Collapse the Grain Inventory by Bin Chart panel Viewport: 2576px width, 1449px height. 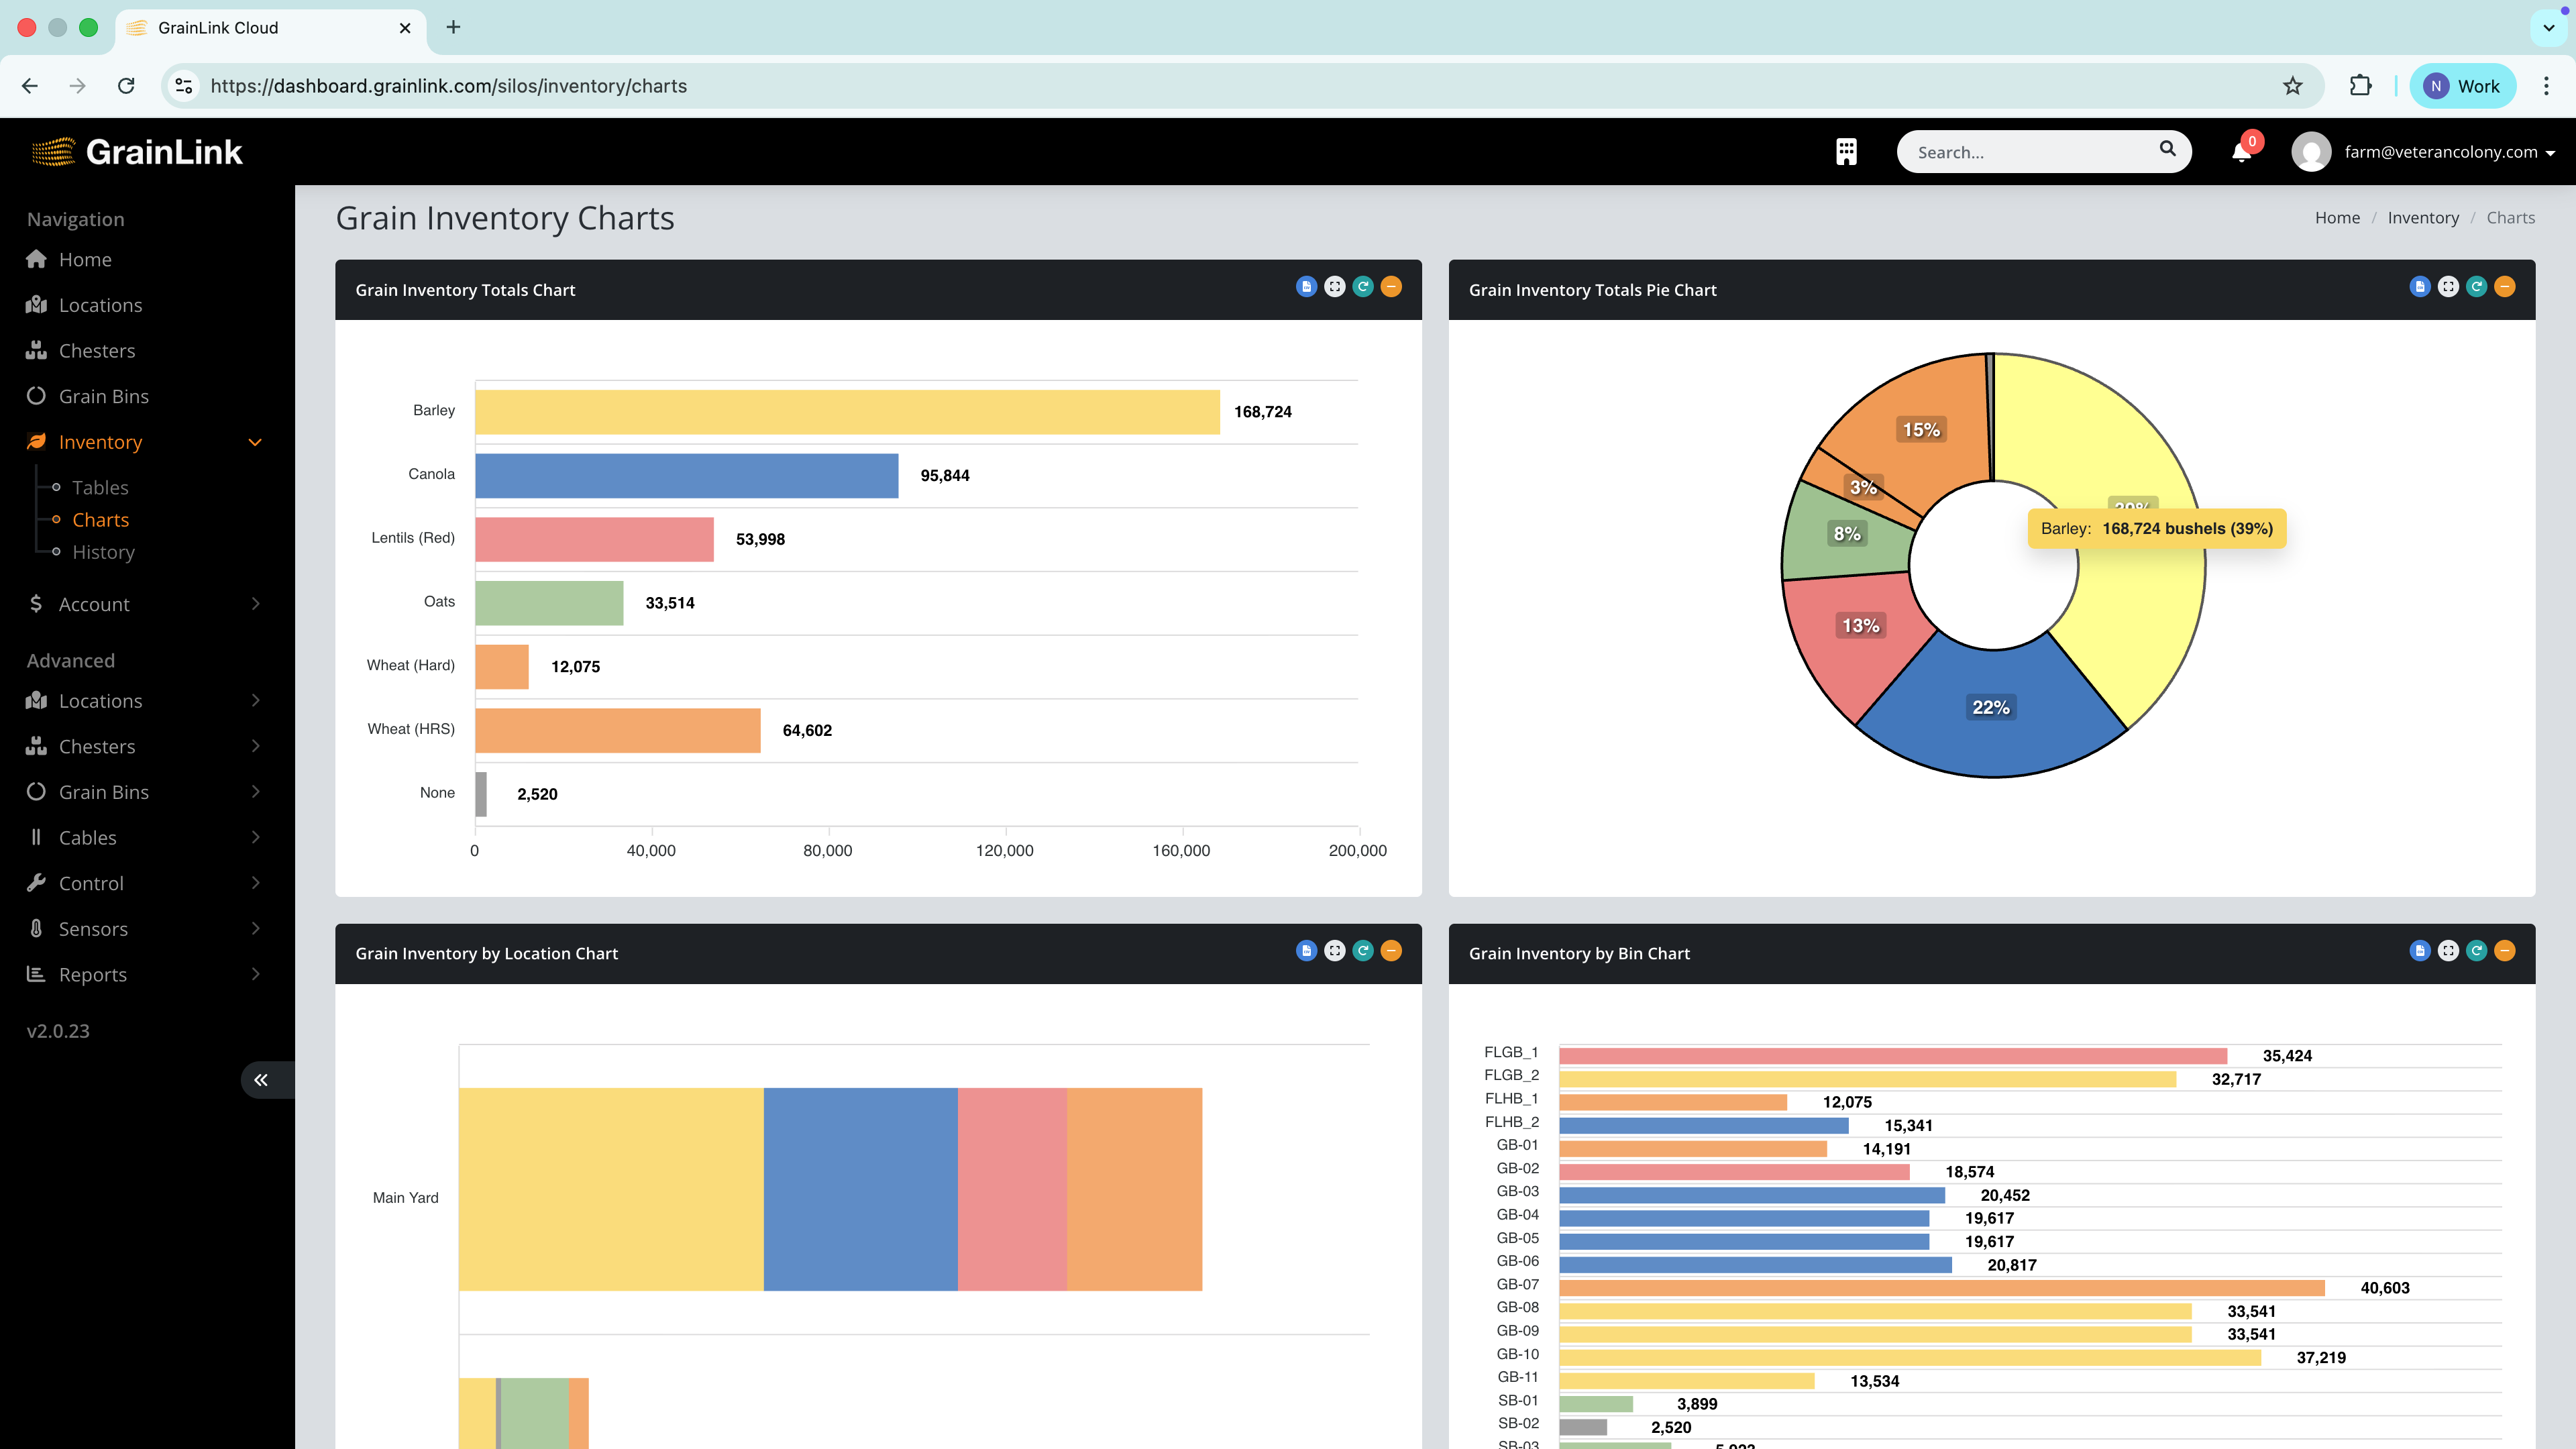pos(2505,950)
